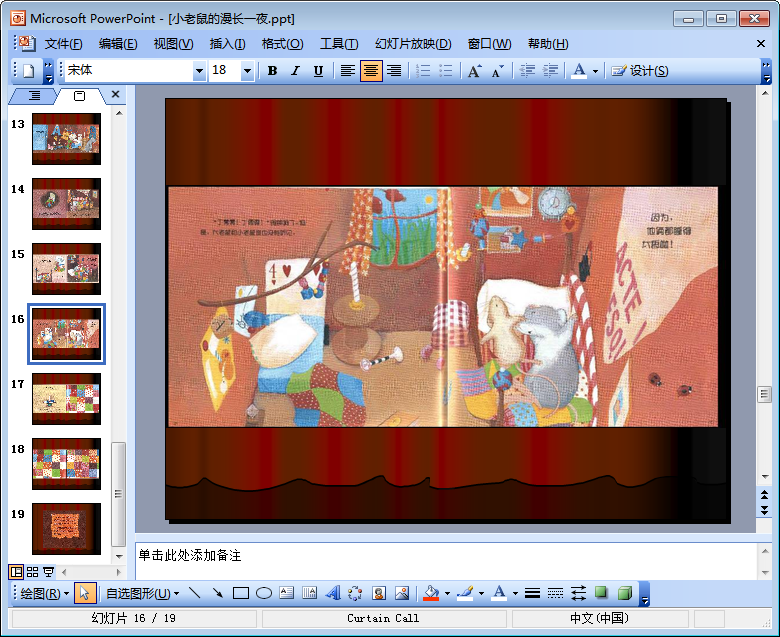Open line color dropdown arrow
780x637 pixels.
481,593
